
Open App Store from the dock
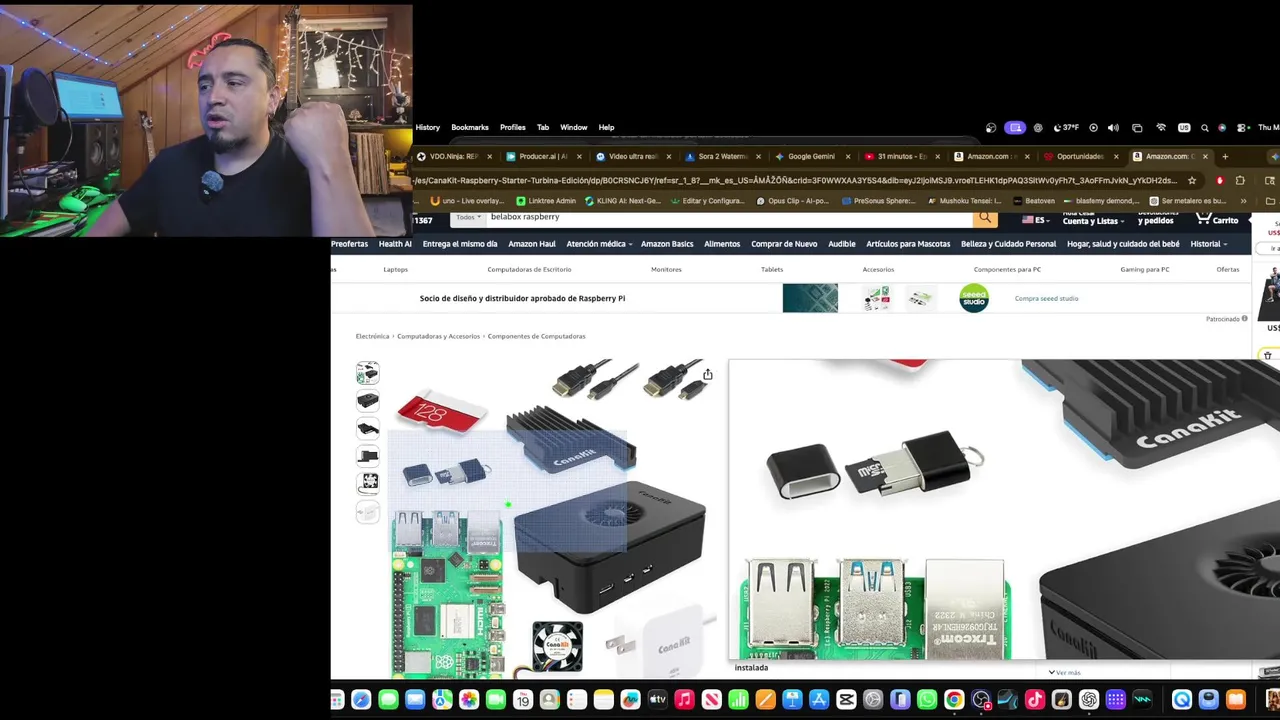click(819, 700)
